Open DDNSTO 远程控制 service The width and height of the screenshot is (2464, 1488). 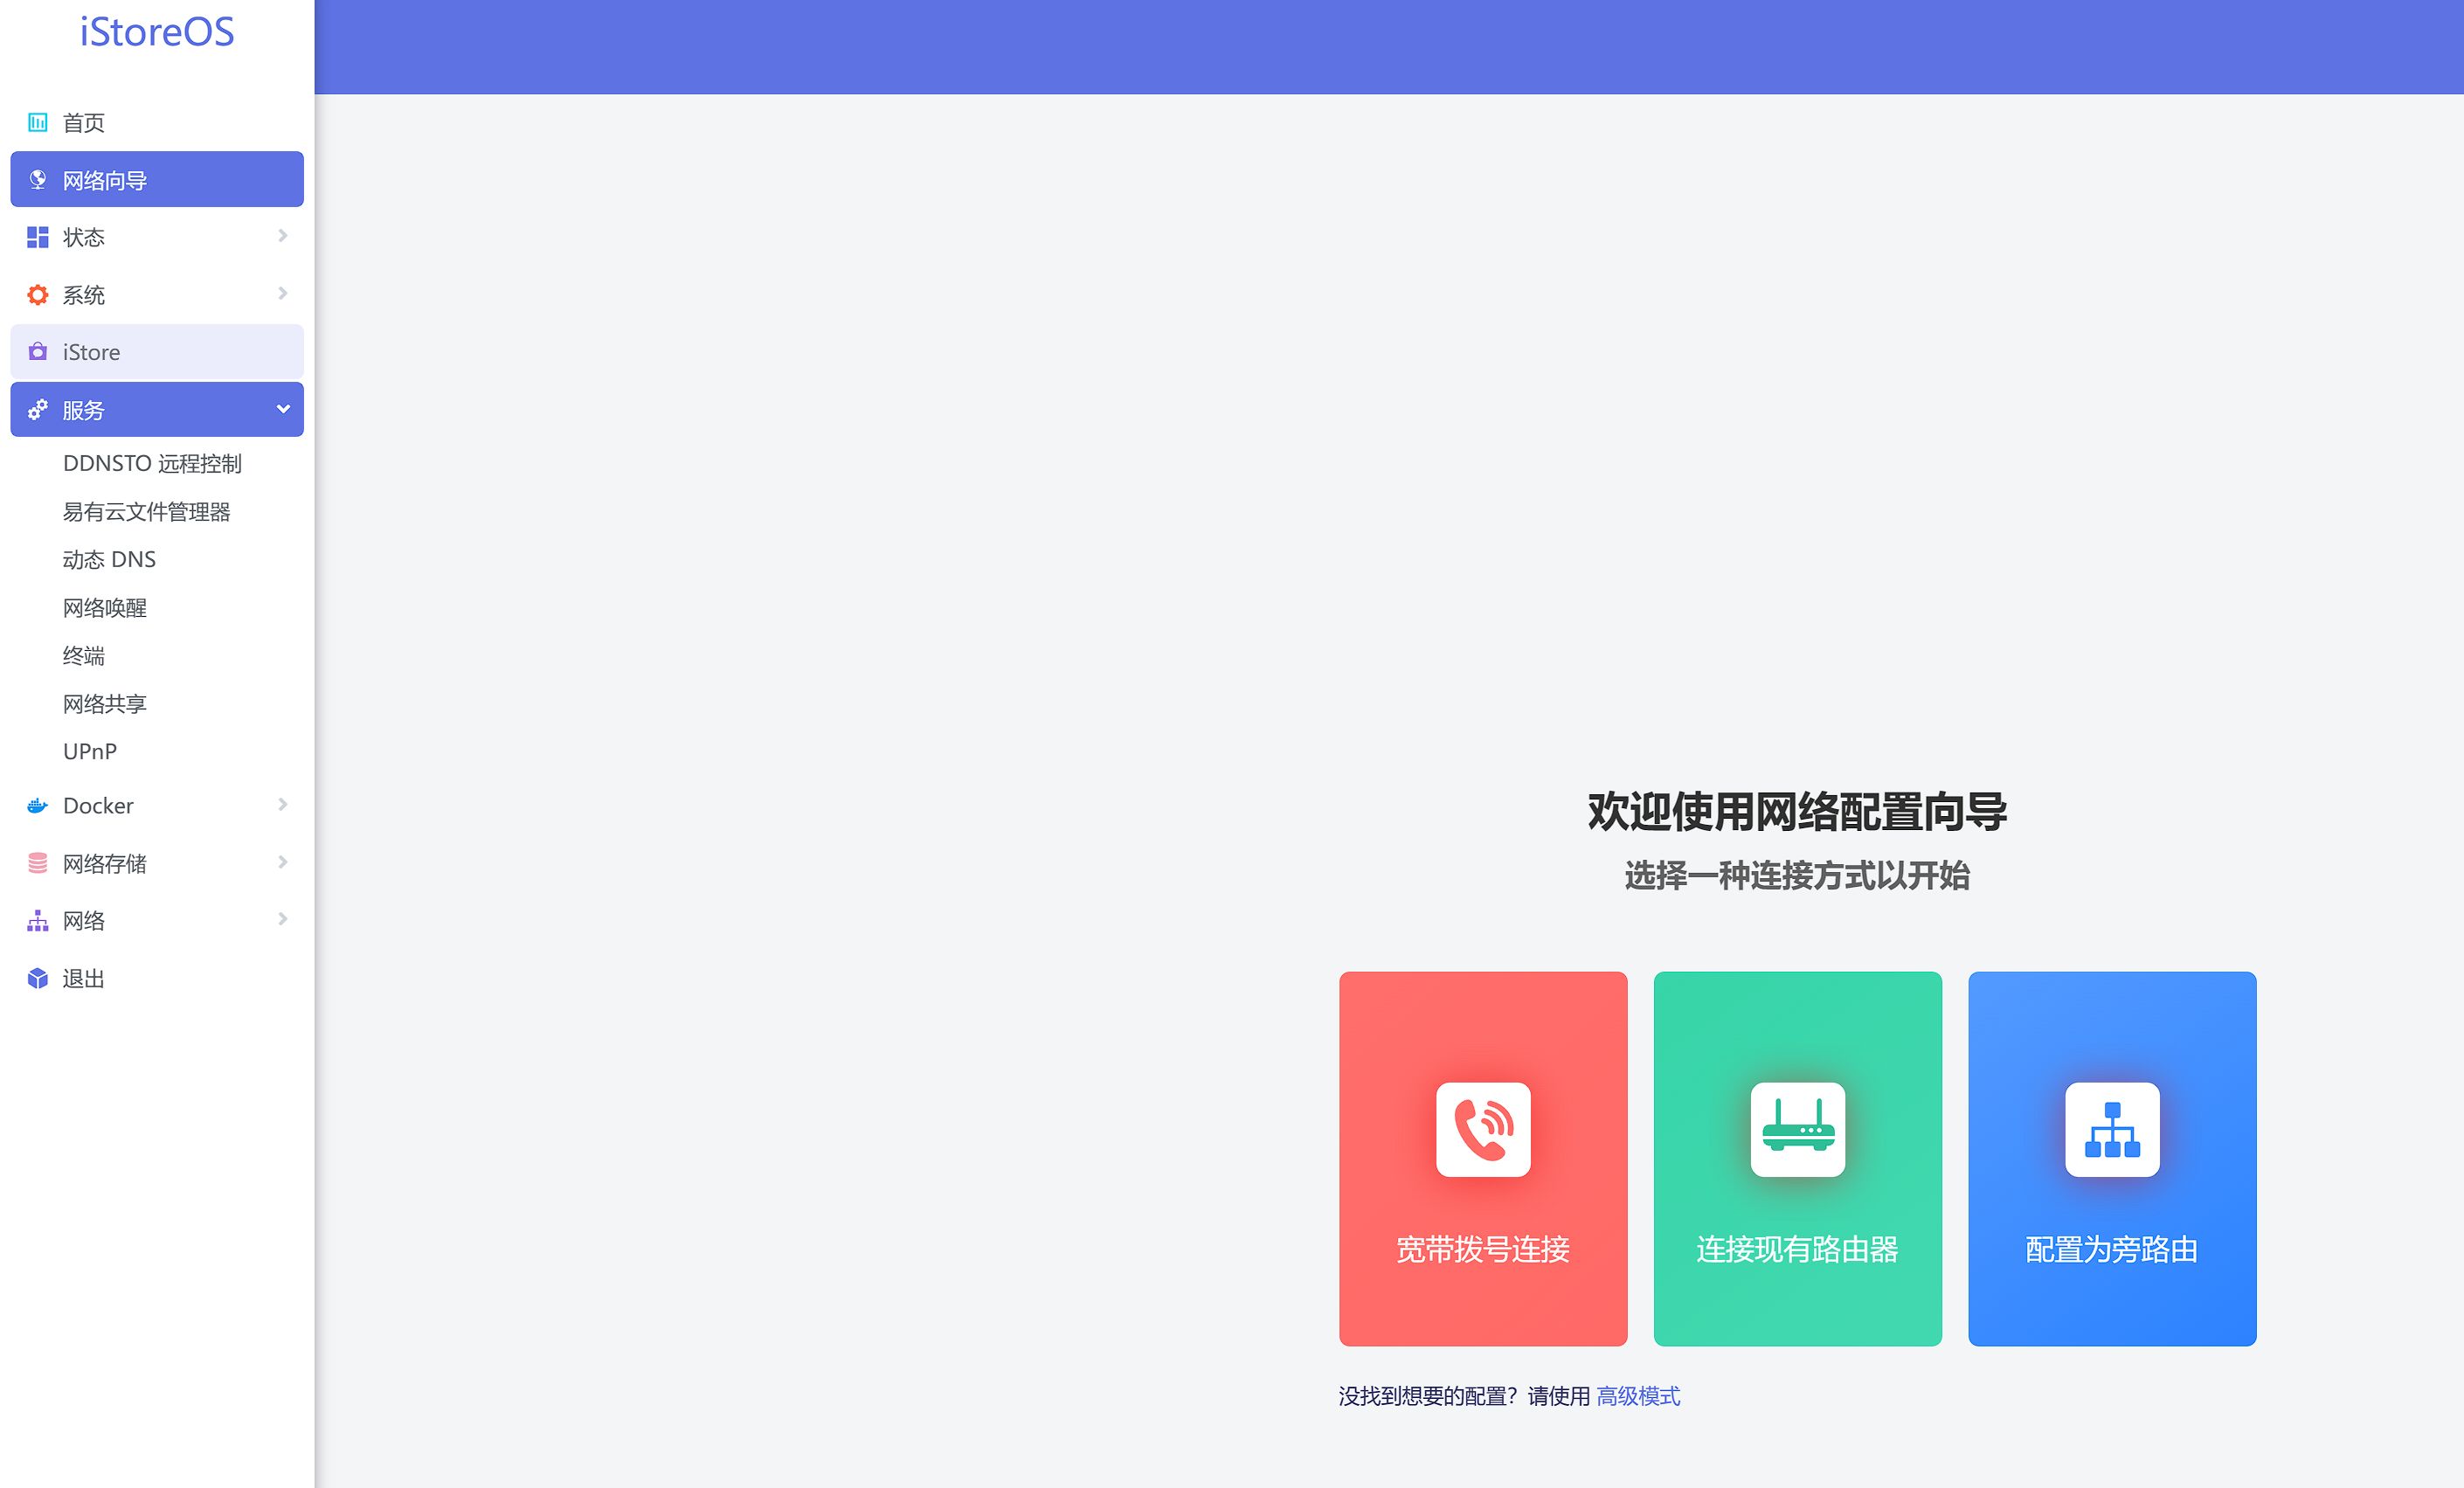(152, 463)
